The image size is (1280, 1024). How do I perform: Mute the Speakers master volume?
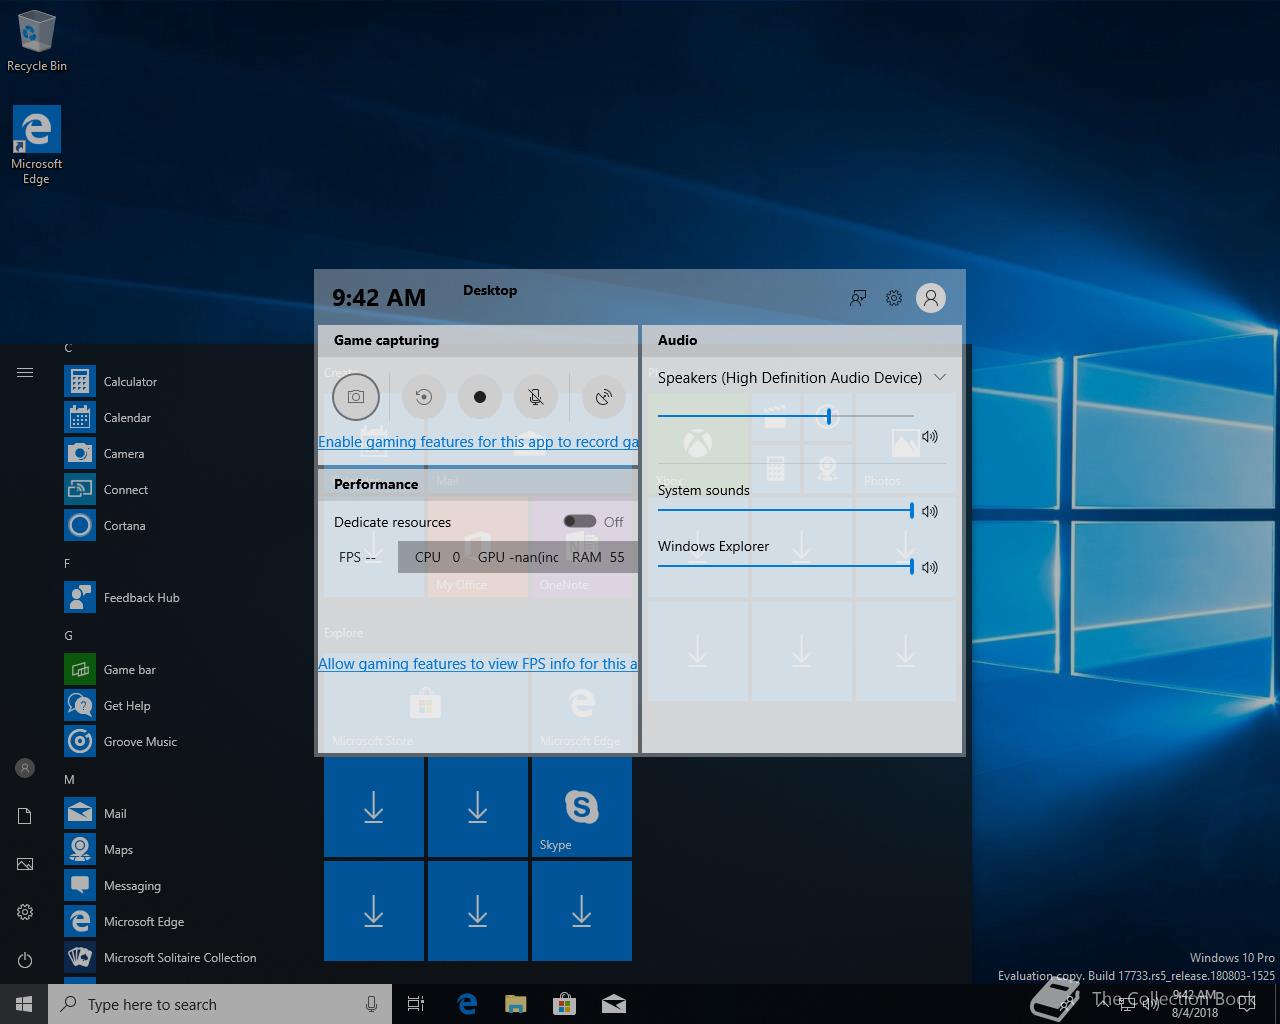[x=930, y=436]
